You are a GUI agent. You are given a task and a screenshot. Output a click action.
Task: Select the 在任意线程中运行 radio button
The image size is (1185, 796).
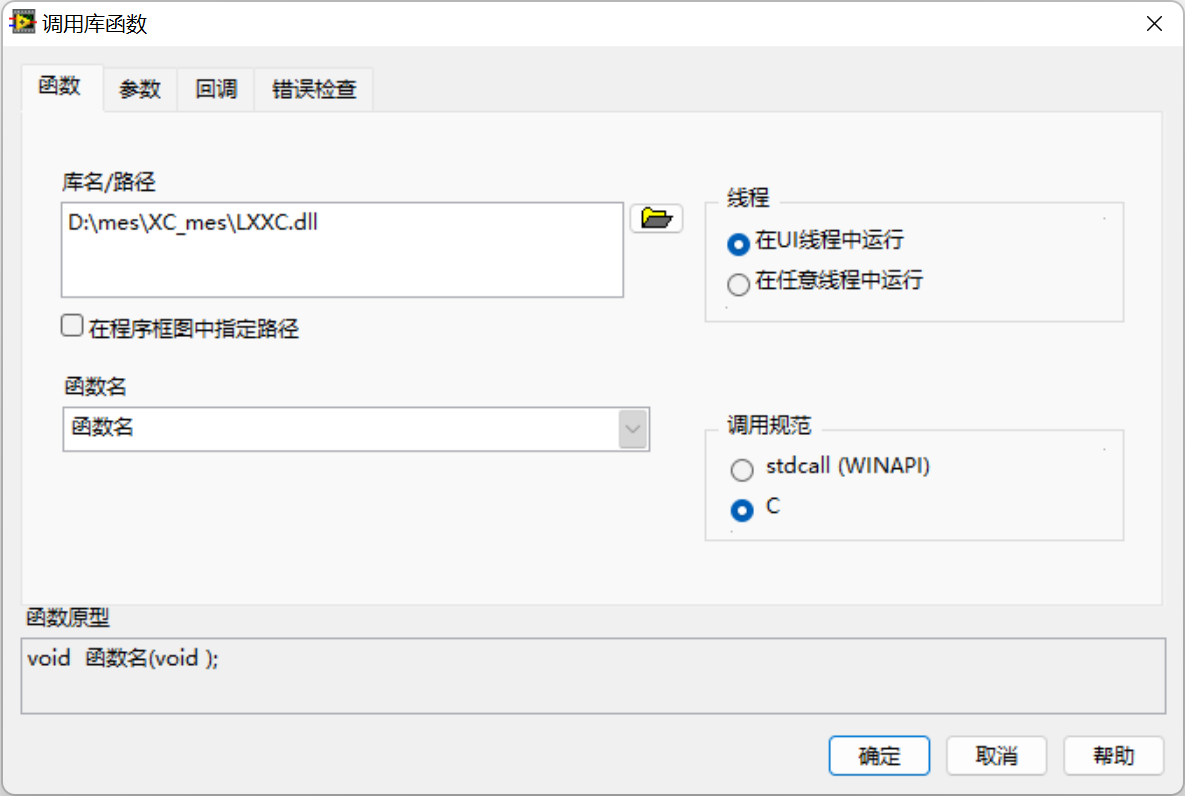pos(738,283)
